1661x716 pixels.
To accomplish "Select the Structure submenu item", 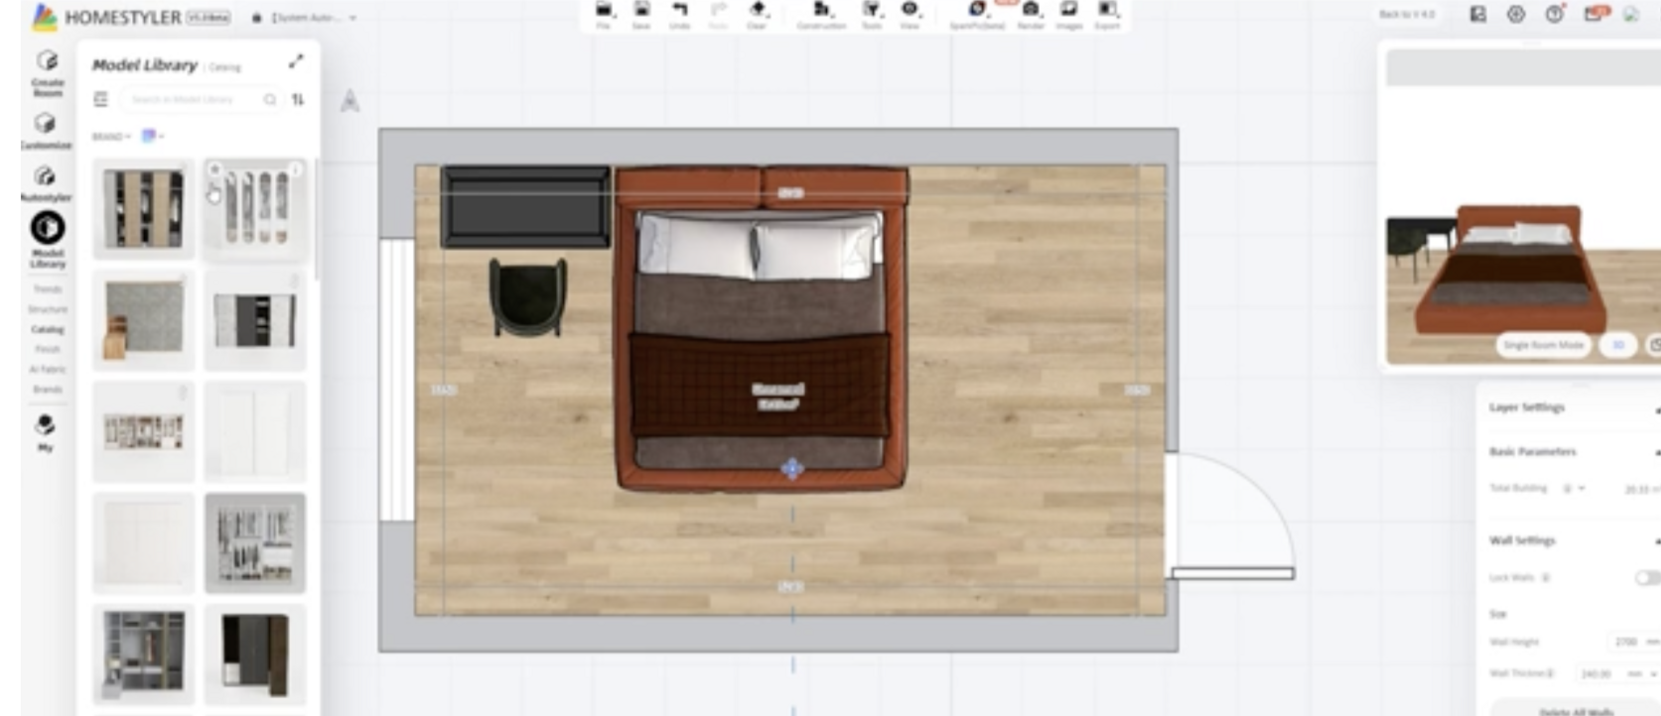I will (x=47, y=309).
